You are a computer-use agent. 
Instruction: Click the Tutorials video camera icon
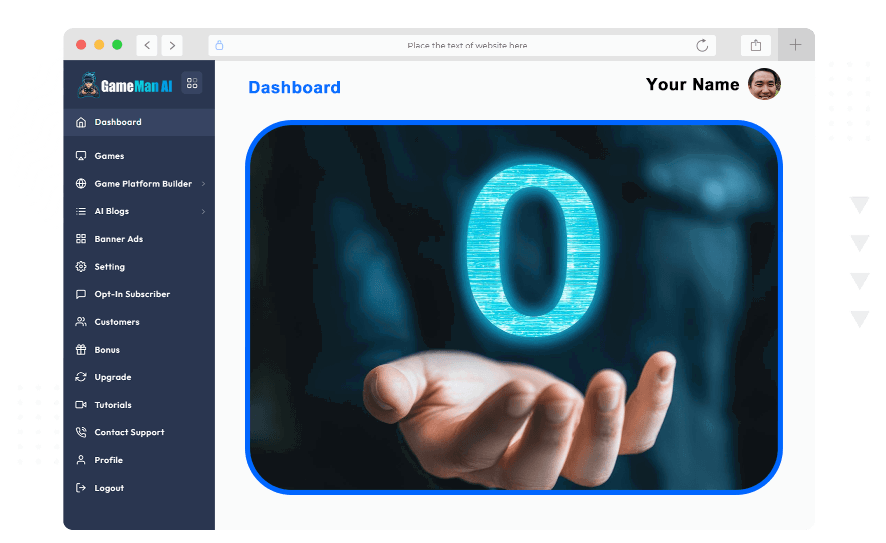81,405
